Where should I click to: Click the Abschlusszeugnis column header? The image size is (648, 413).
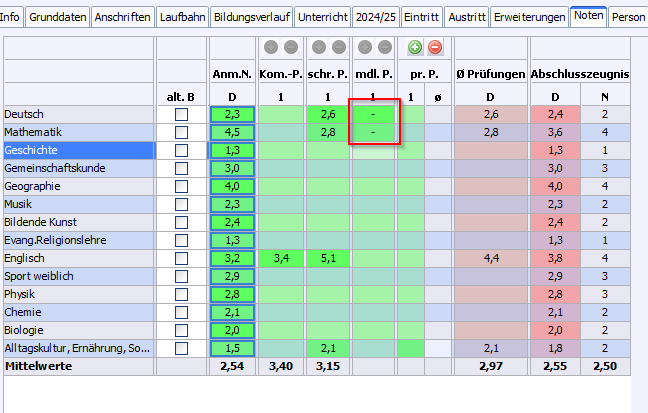[580, 74]
